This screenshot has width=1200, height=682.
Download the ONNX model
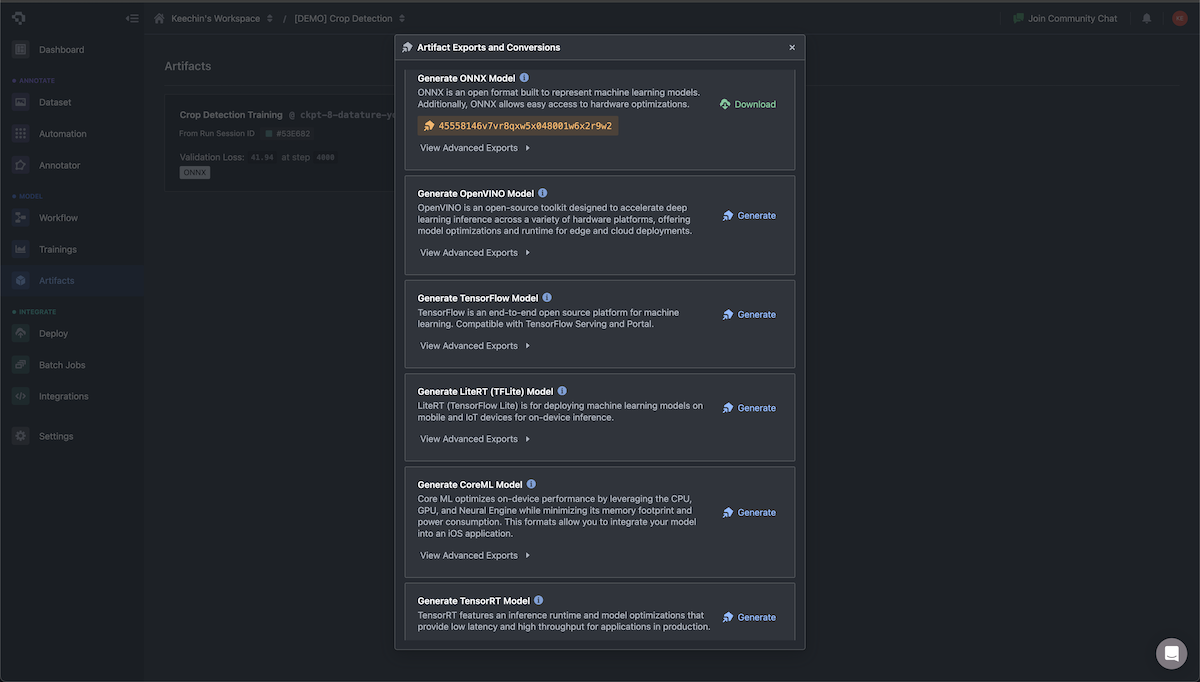(748, 104)
